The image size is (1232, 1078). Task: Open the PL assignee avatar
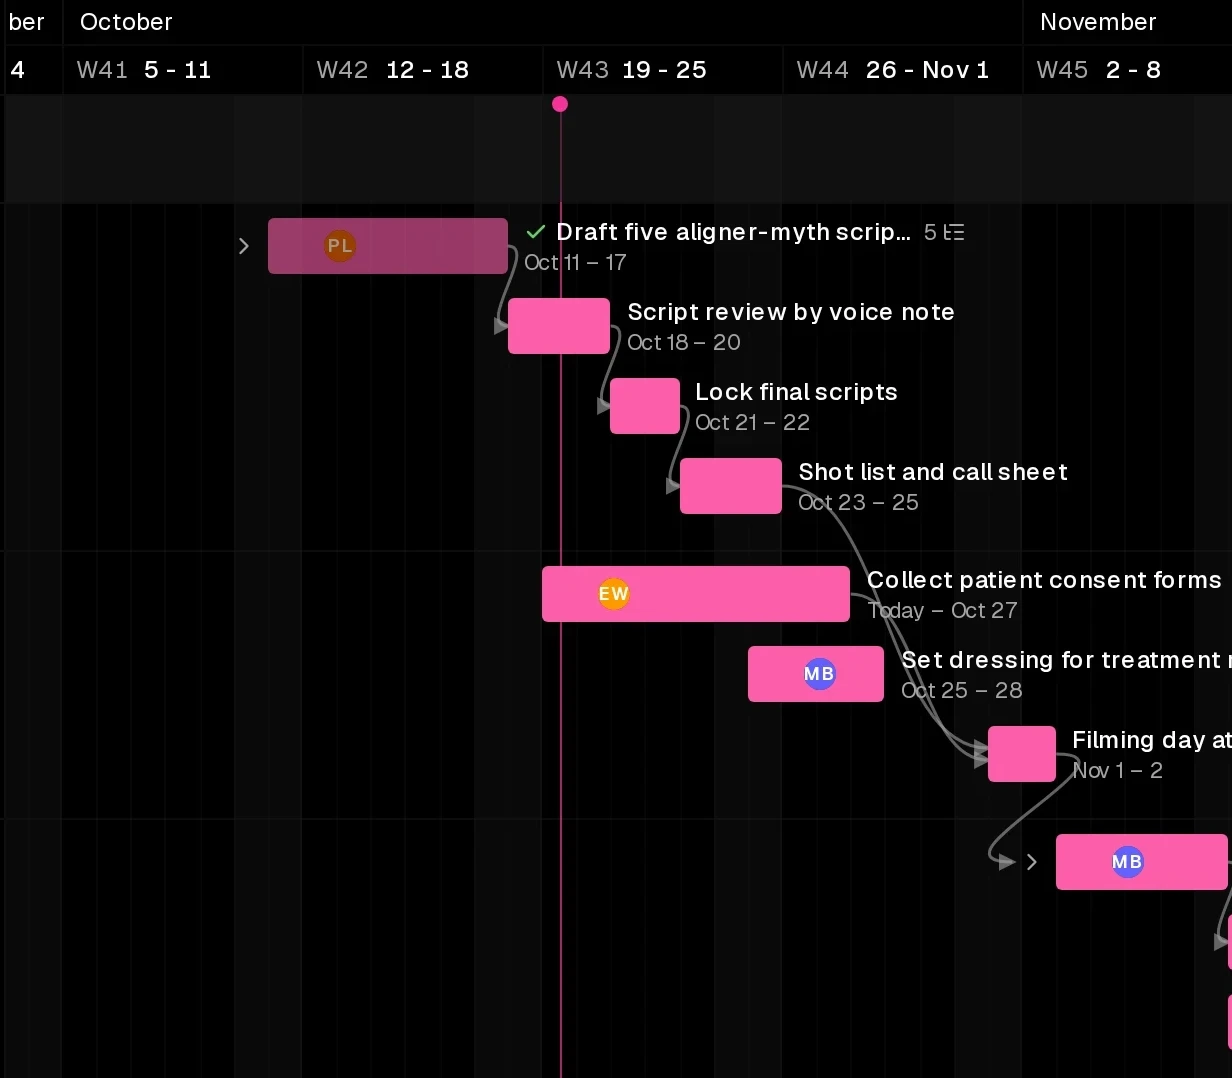tap(340, 246)
